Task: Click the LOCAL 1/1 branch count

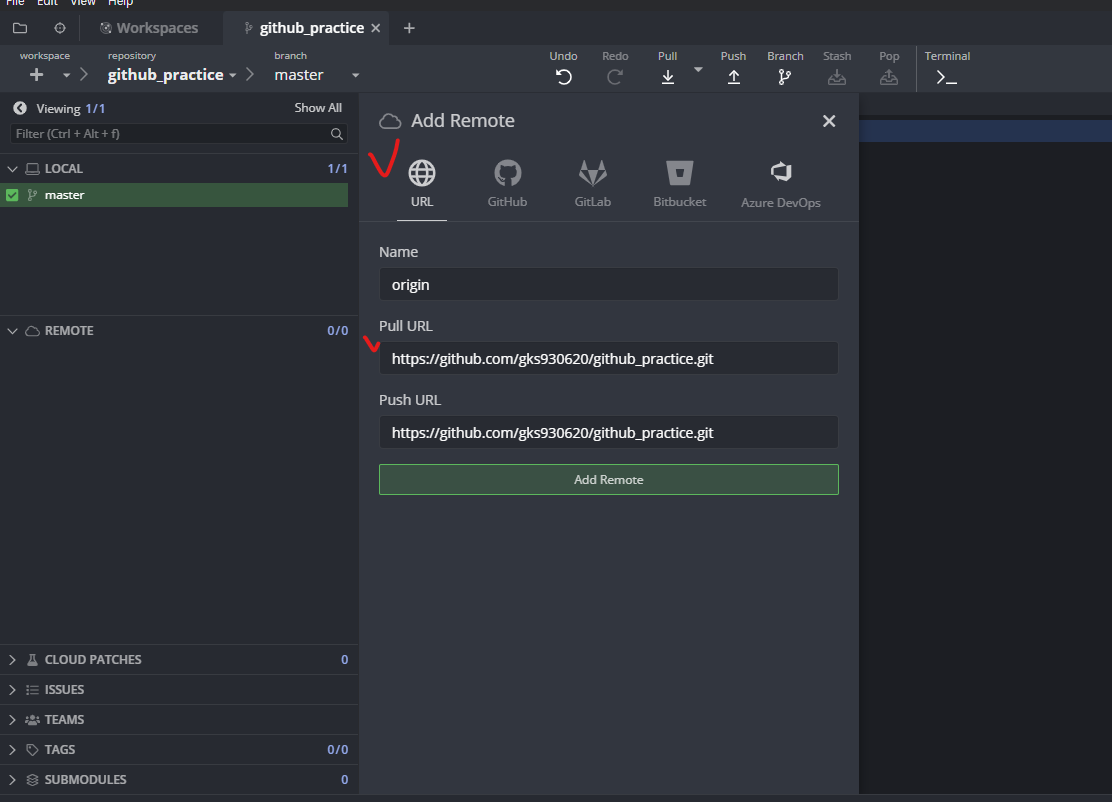Action: pos(337,169)
